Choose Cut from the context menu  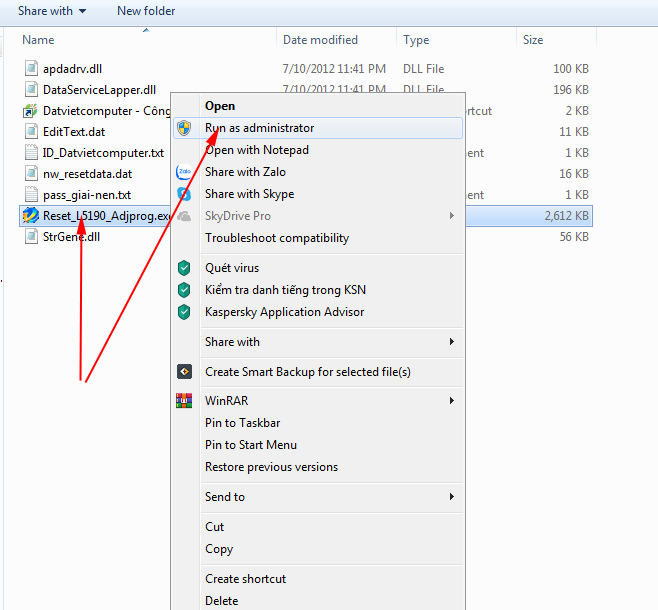tap(318, 527)
